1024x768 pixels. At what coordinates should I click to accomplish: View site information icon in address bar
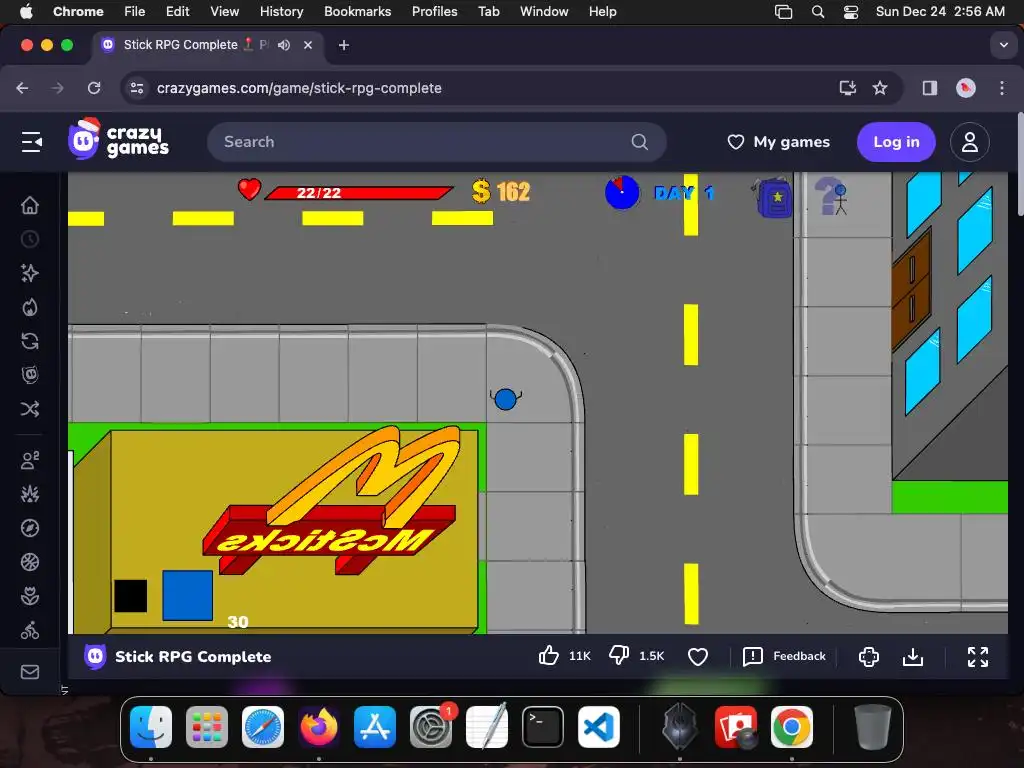tap(136, 88)
